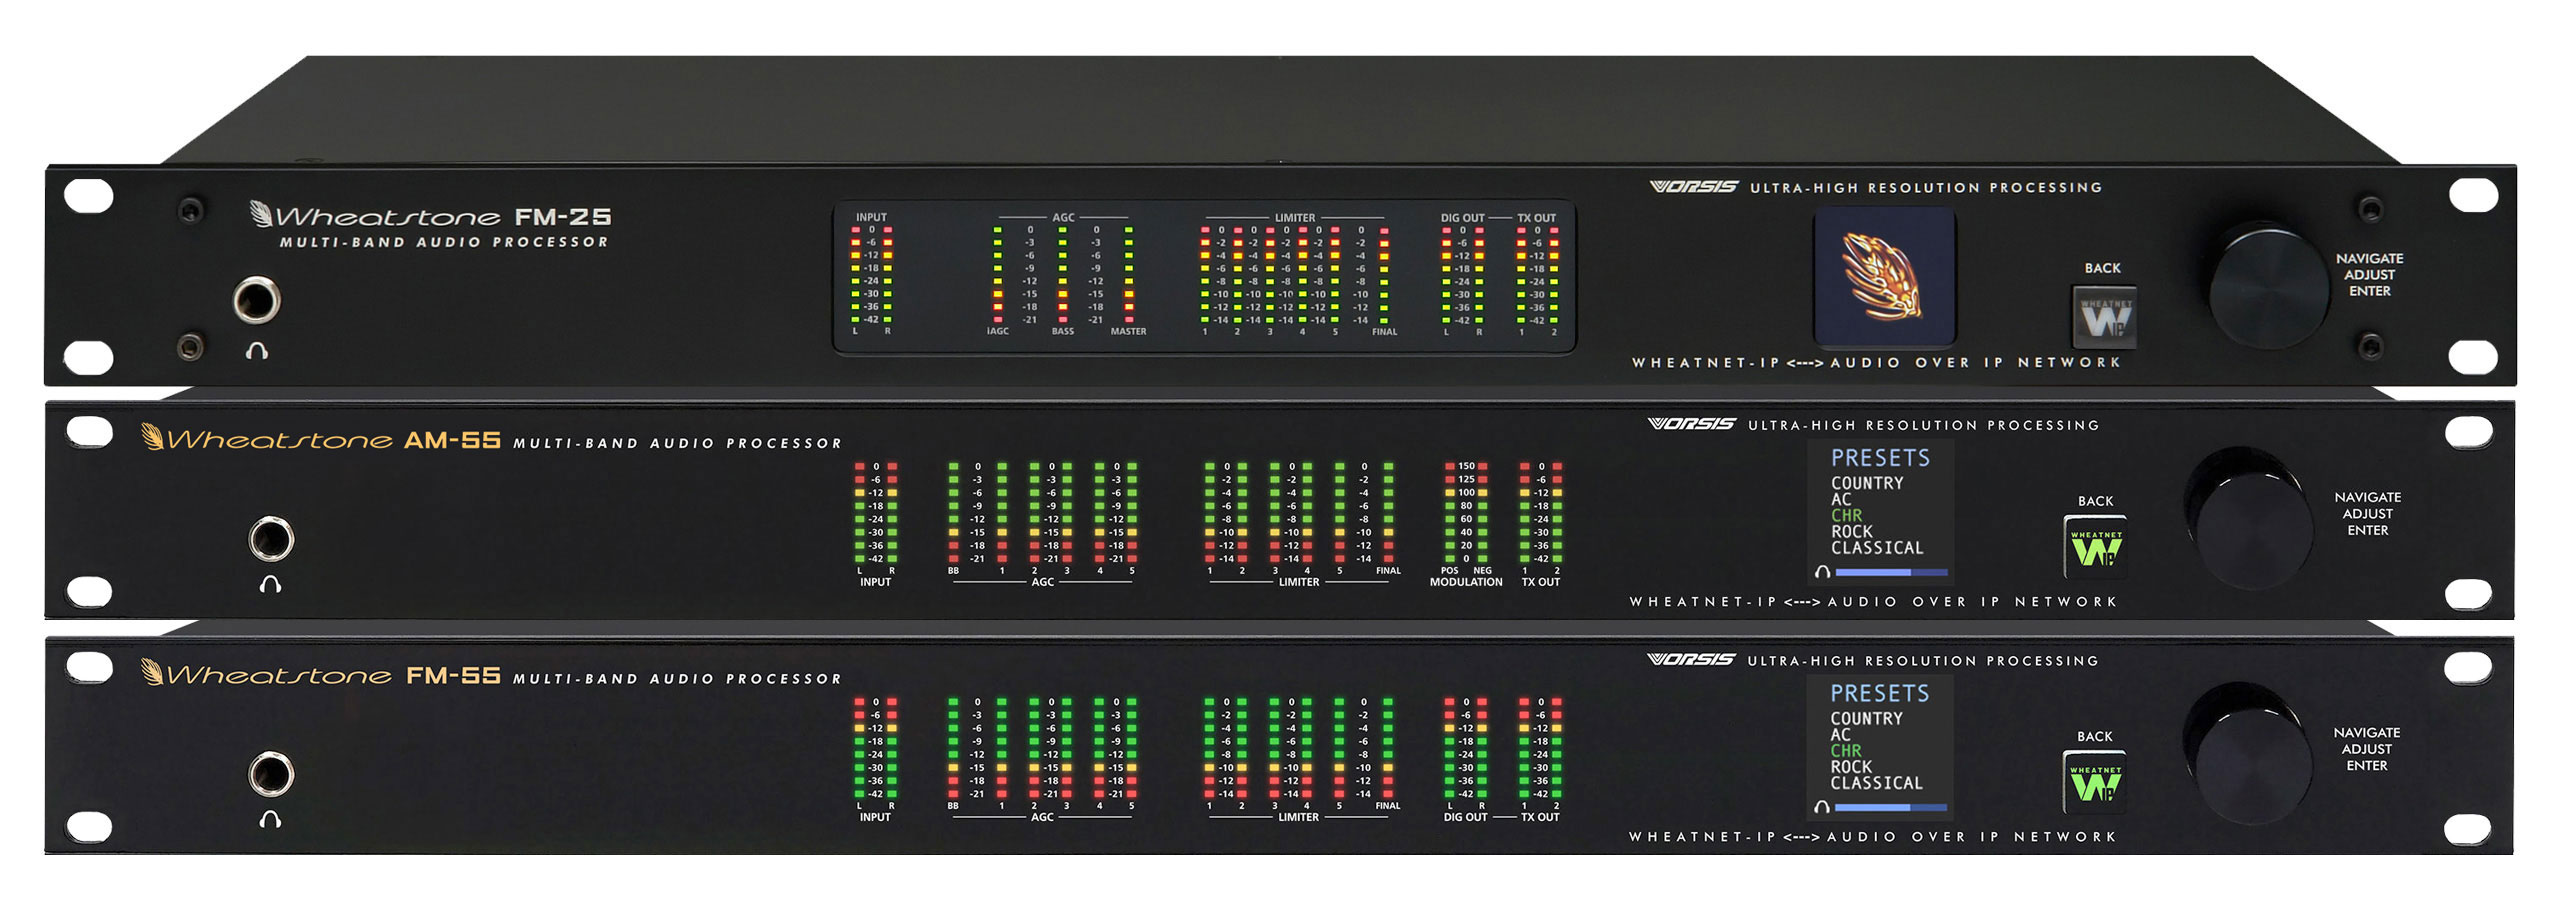Select CLASSICAL preset on FM-55 display
The width and height of the screenshot is (2560, 906).
coord(1876,783)
